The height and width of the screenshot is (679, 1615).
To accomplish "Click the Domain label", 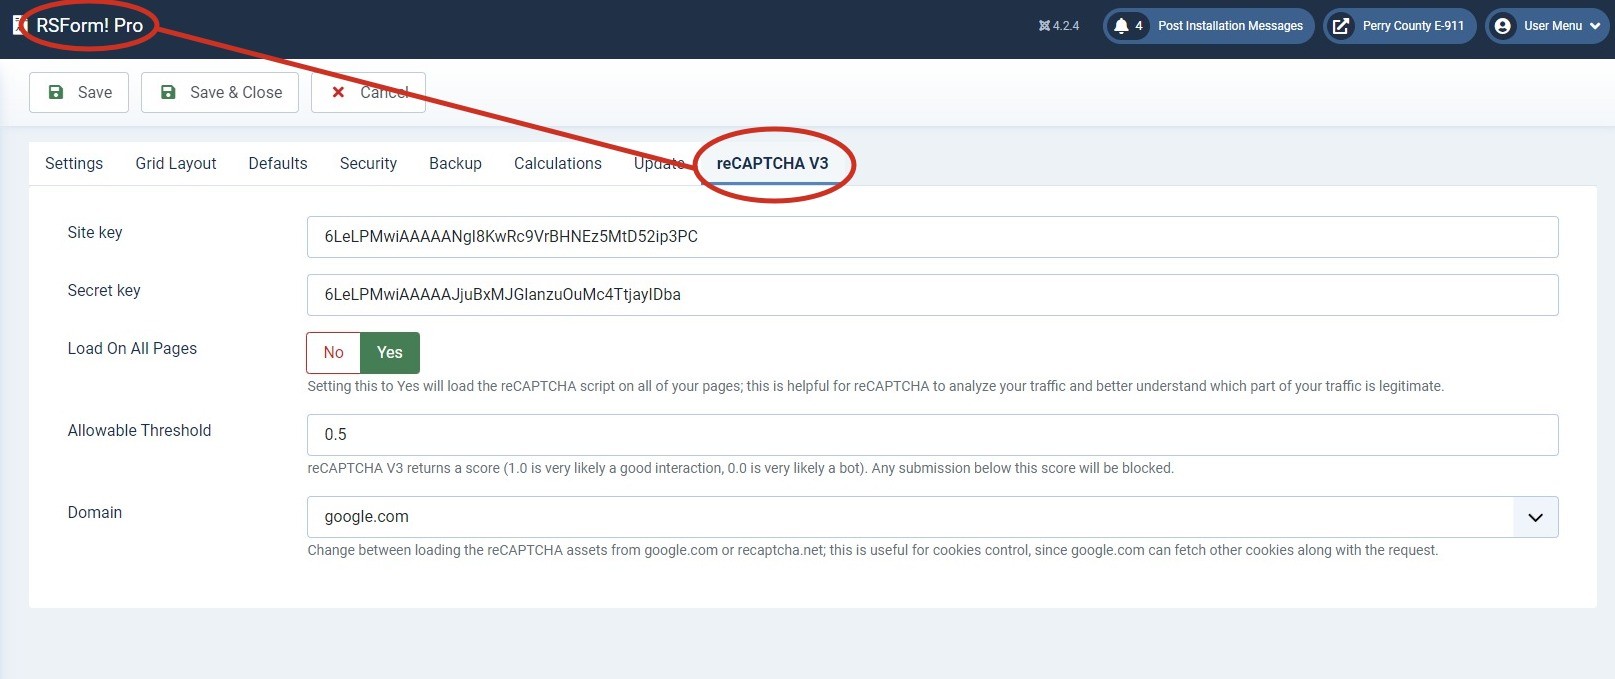I will [x=95, y=512].
